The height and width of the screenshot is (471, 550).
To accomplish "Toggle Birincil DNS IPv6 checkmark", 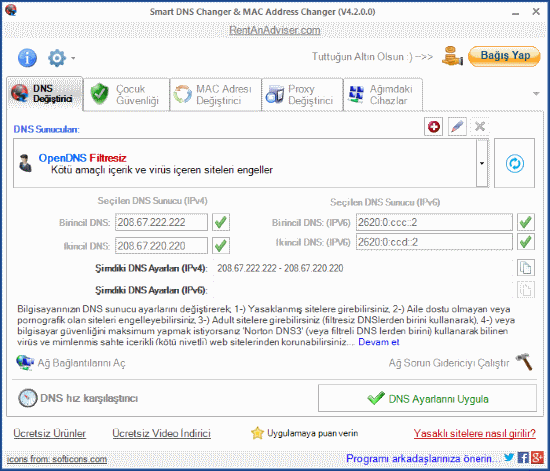I will (526, 222).
